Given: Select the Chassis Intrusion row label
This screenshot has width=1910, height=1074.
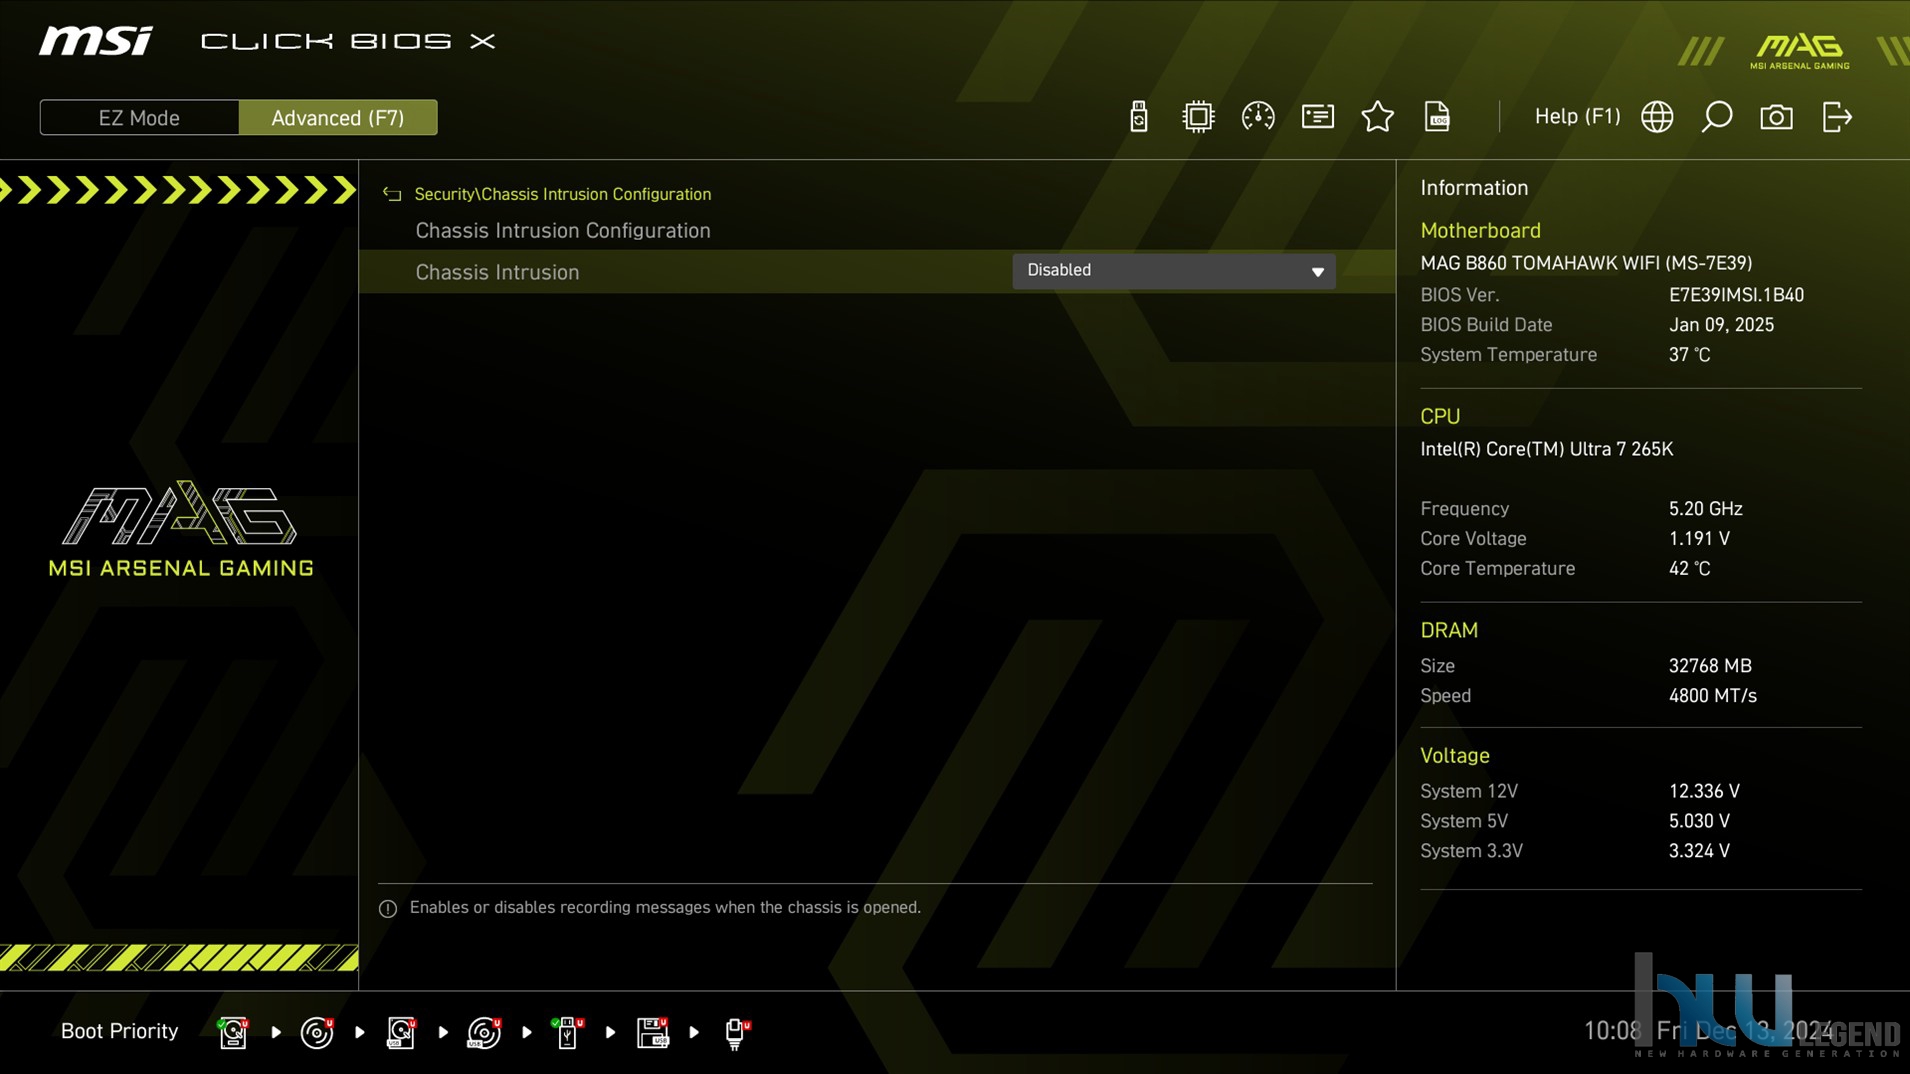Looking at the screenshot, I should (497, 272).
